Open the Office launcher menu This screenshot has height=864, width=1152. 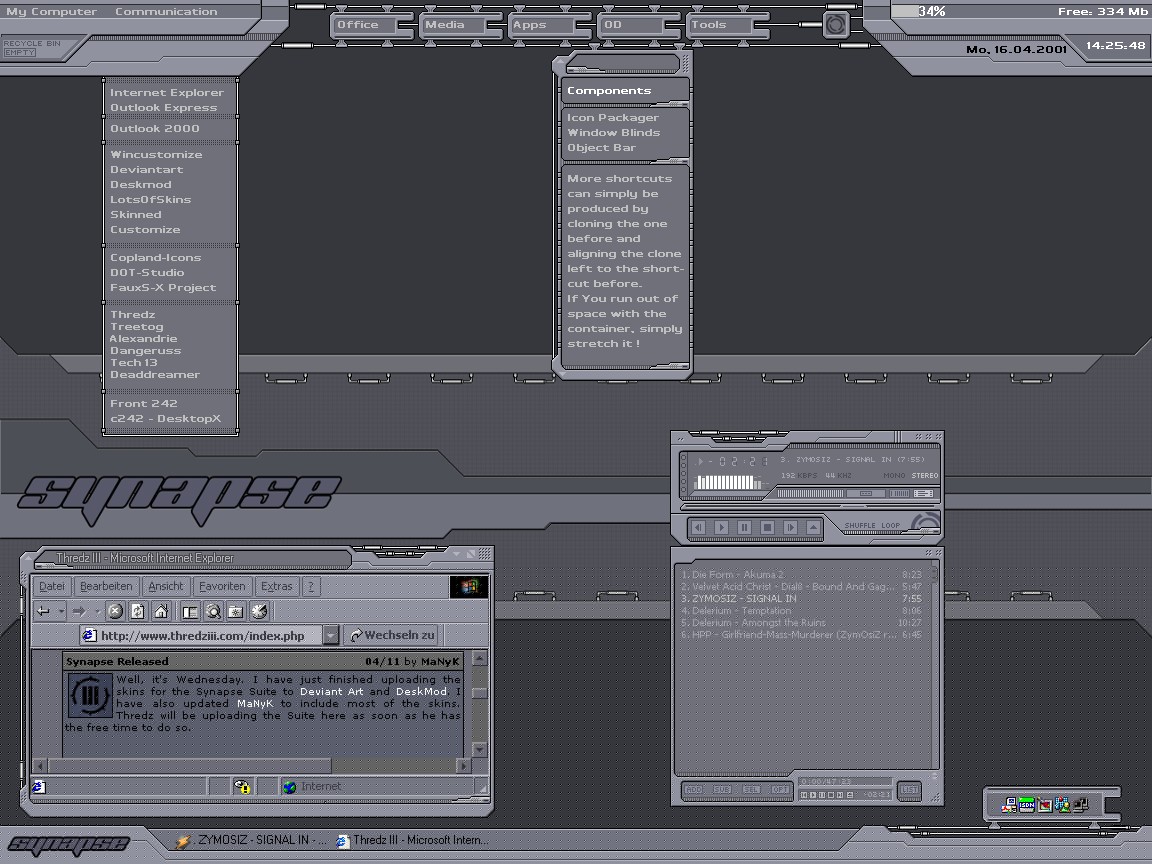click(x=364, y=25)
